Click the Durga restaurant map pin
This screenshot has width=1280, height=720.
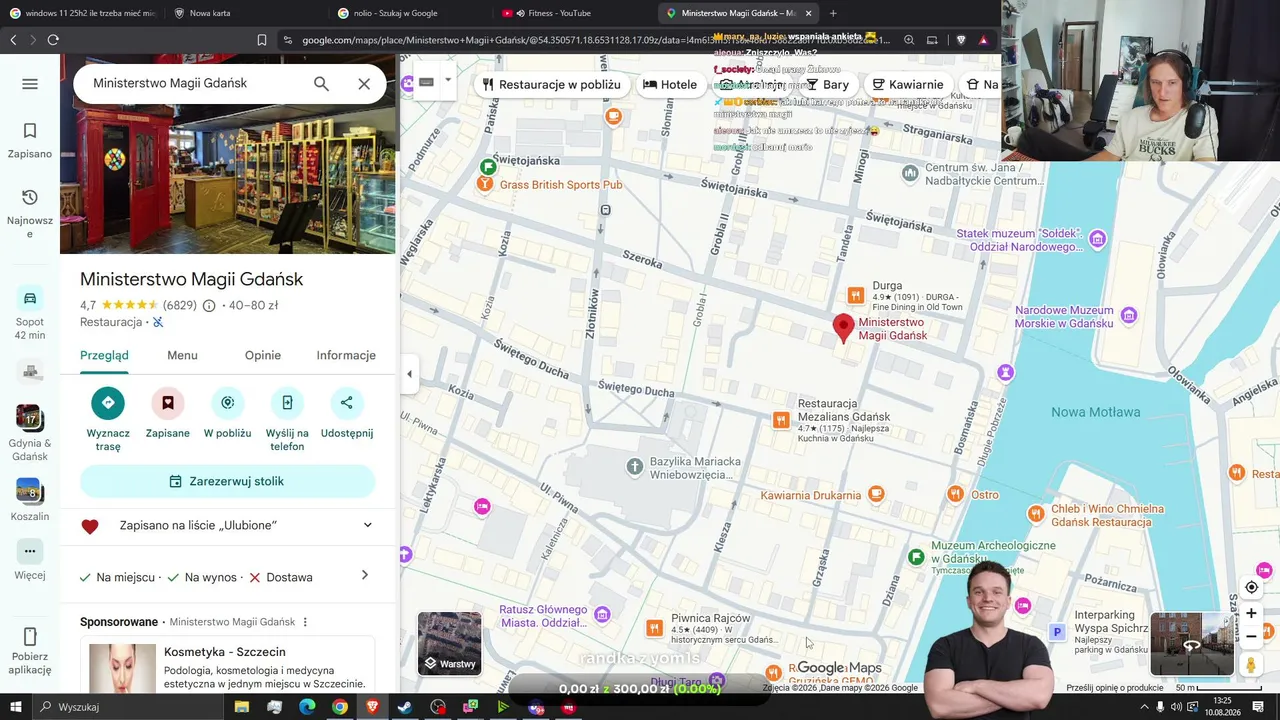(x=855, y=295)
